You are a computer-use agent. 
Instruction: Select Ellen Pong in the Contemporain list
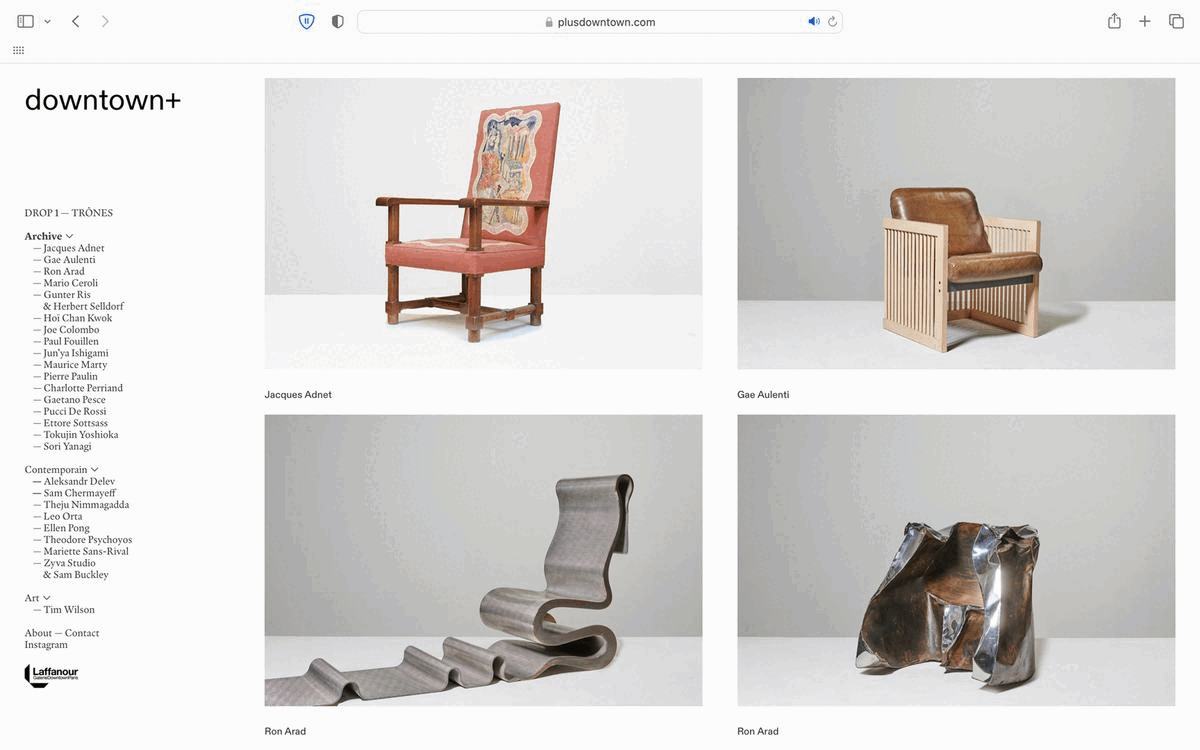(66, 528)
